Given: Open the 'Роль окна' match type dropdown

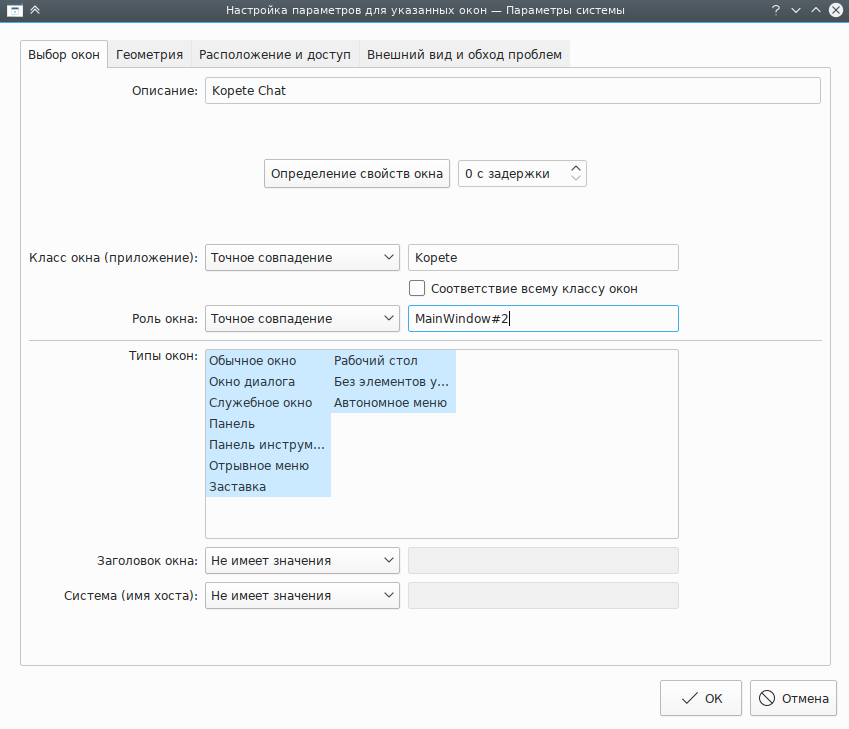Looking at the screenshot, I should pos(302,319).
